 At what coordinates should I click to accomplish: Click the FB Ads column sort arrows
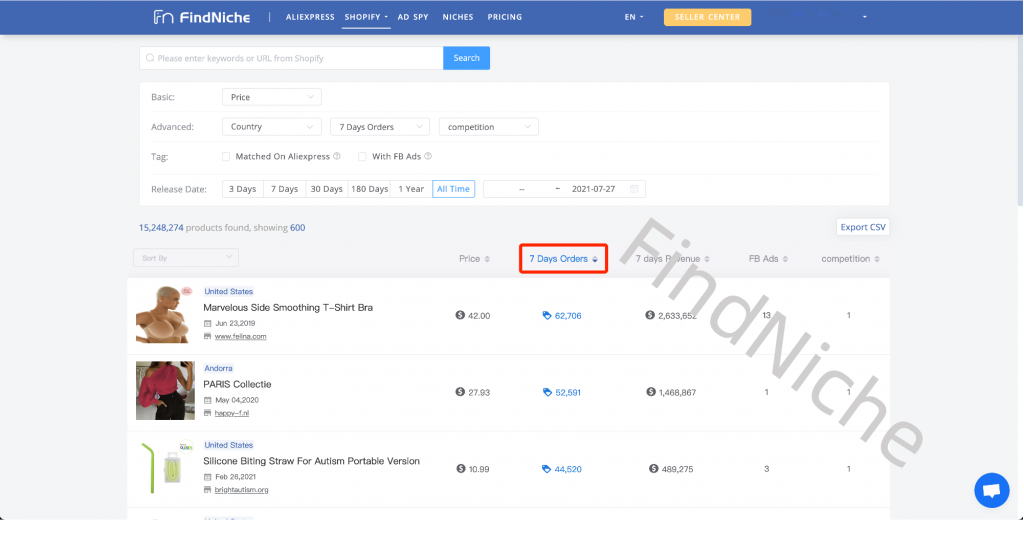click(x=785, y=259)
